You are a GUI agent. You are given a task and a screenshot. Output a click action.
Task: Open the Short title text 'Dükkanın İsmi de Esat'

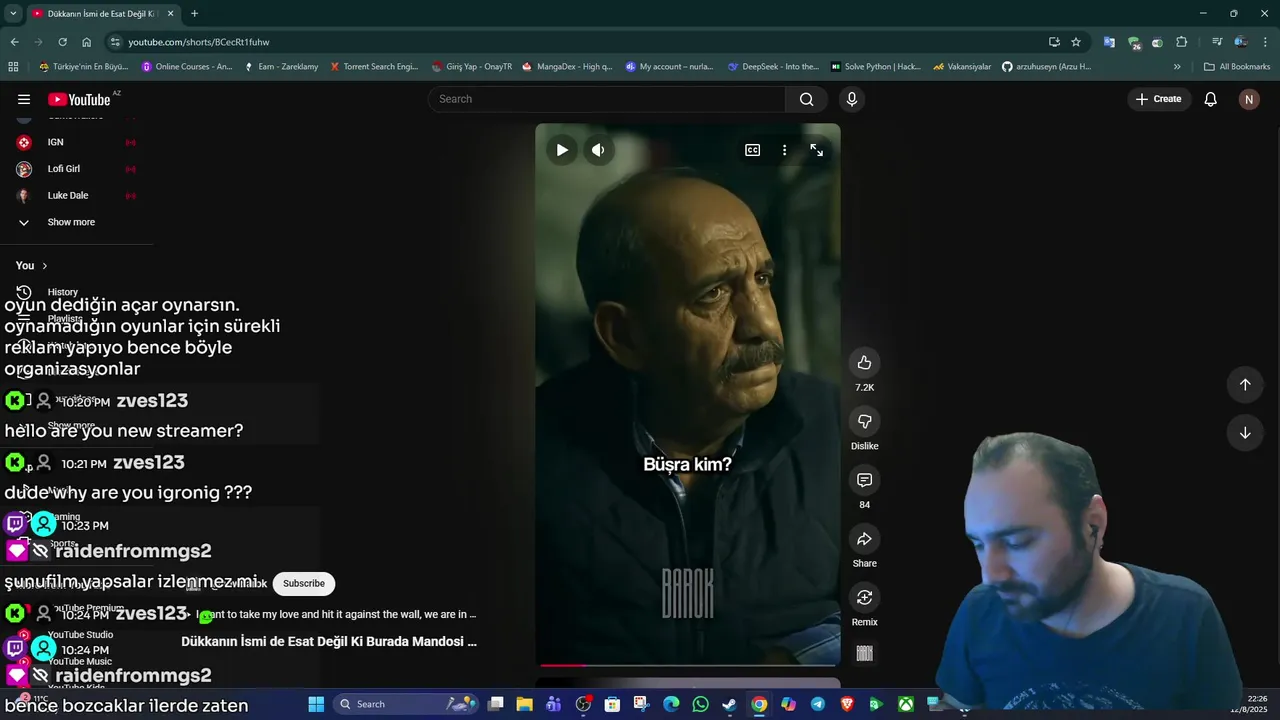click(x=329, y=642)
